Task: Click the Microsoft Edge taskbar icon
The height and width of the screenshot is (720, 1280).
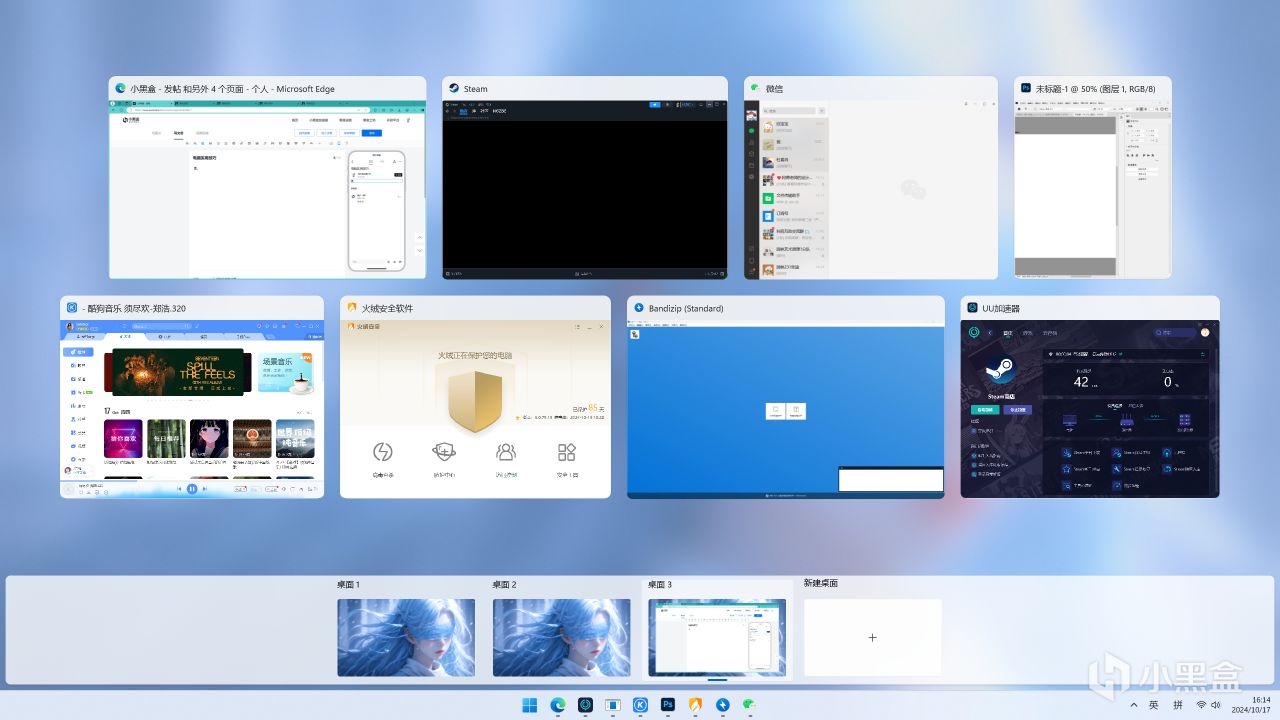Action: click(x=557, y=705)
